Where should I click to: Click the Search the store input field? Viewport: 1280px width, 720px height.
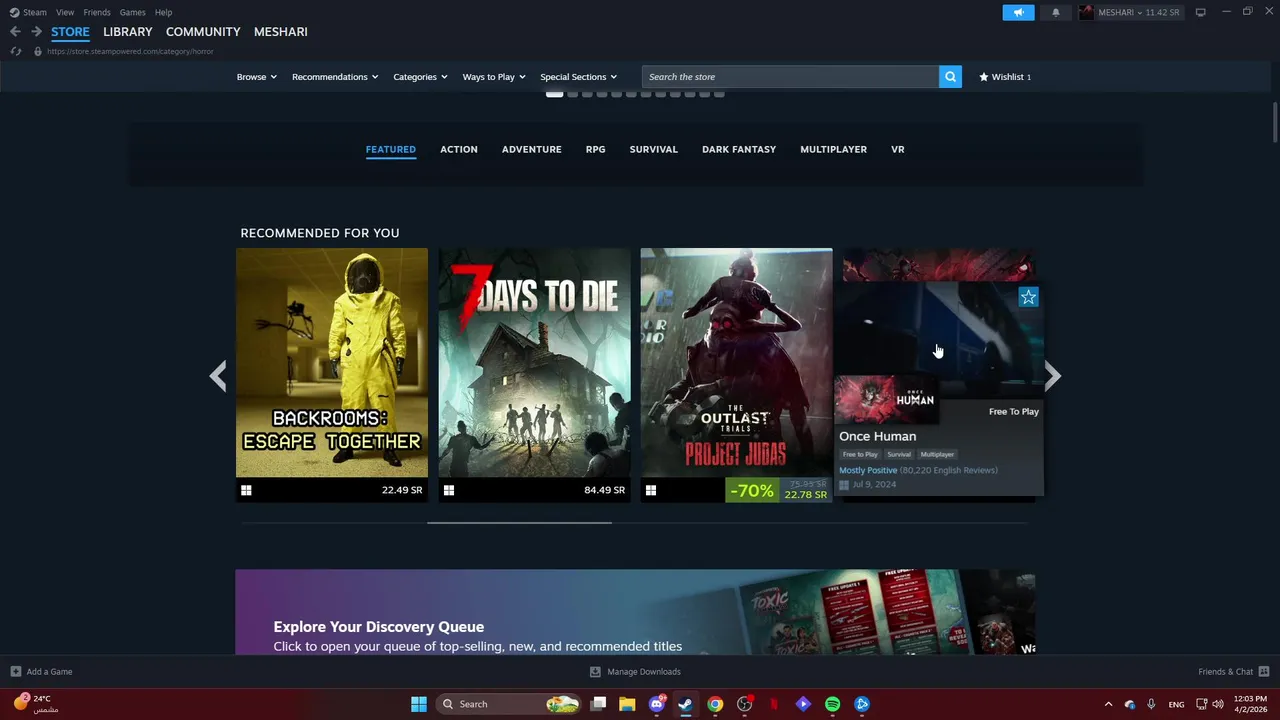(x=790, y=77)
